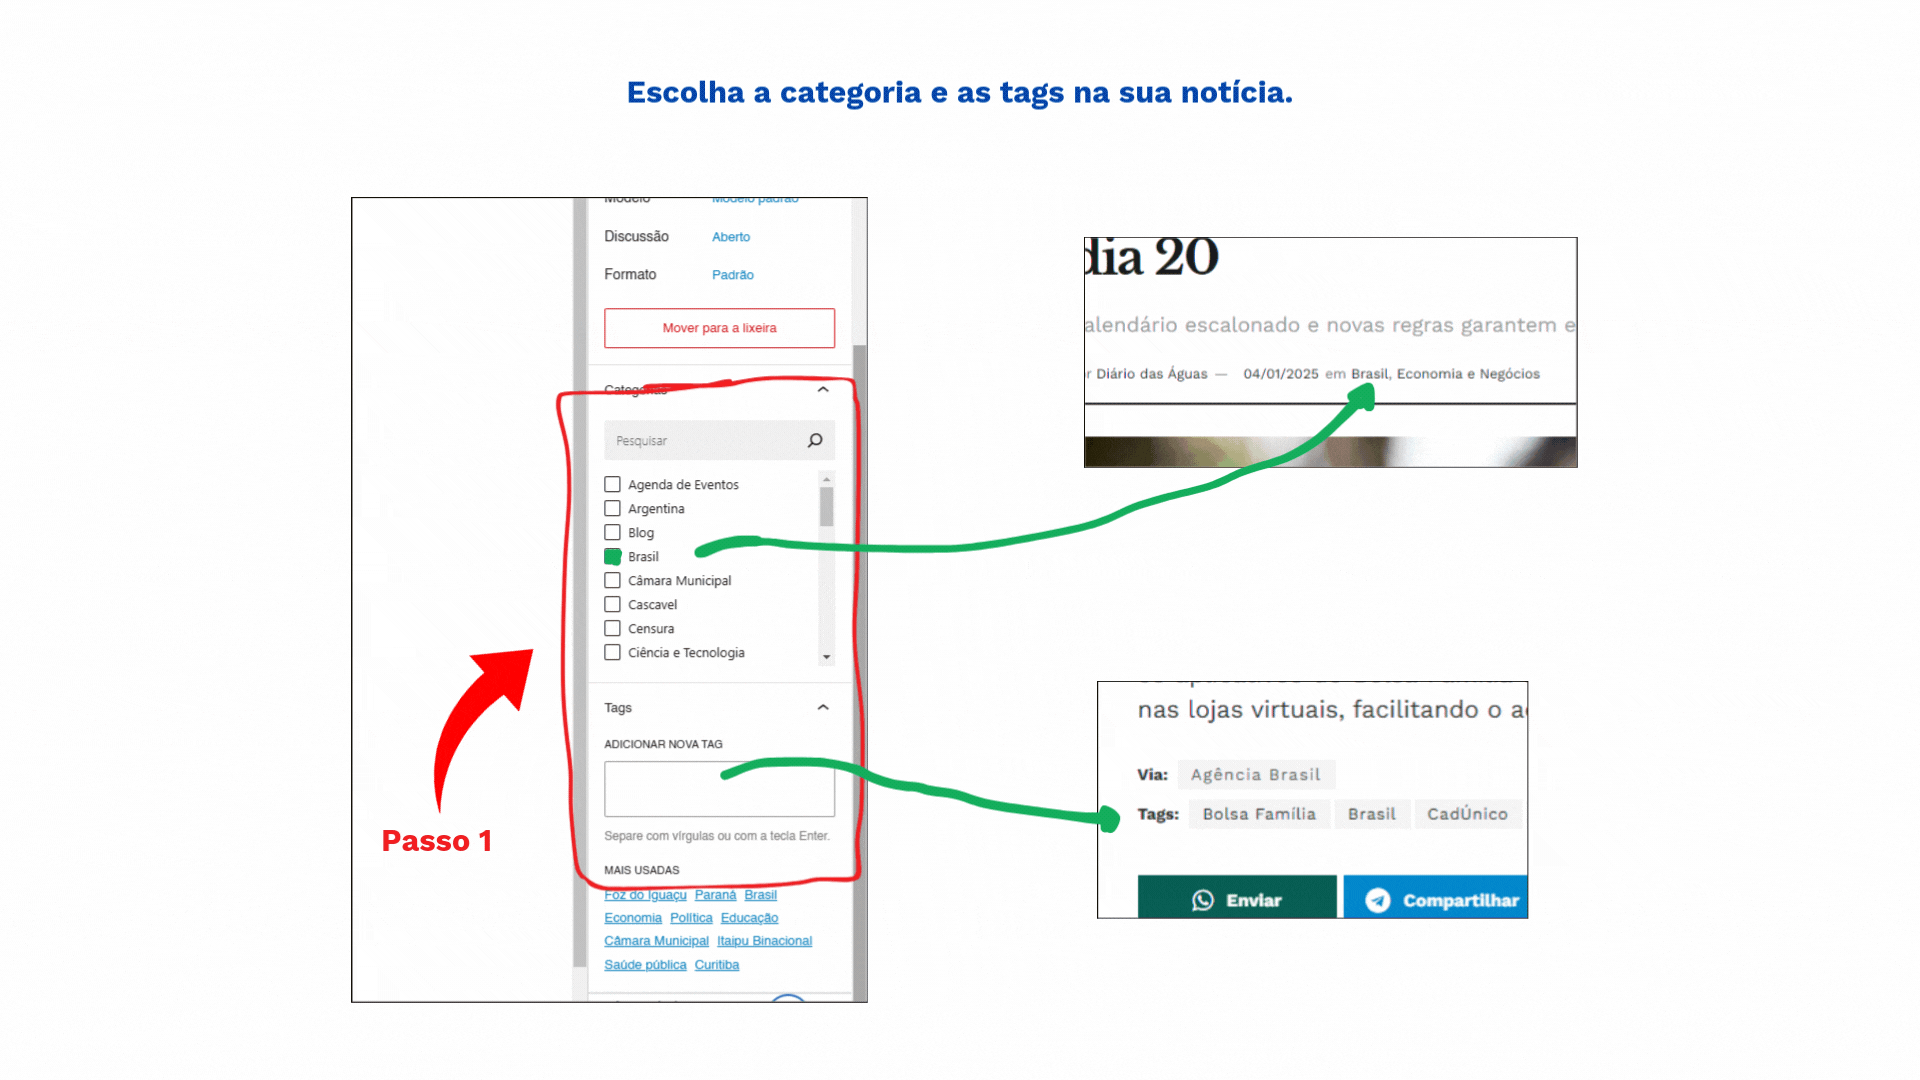The image size is (1920, 1080).
Task: Click the Agência Brasil via chip
Action: (1255, 775)
